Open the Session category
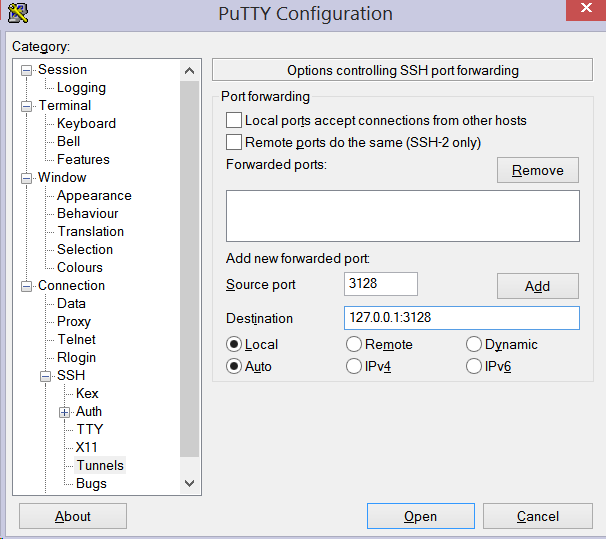 coord(62,70)
